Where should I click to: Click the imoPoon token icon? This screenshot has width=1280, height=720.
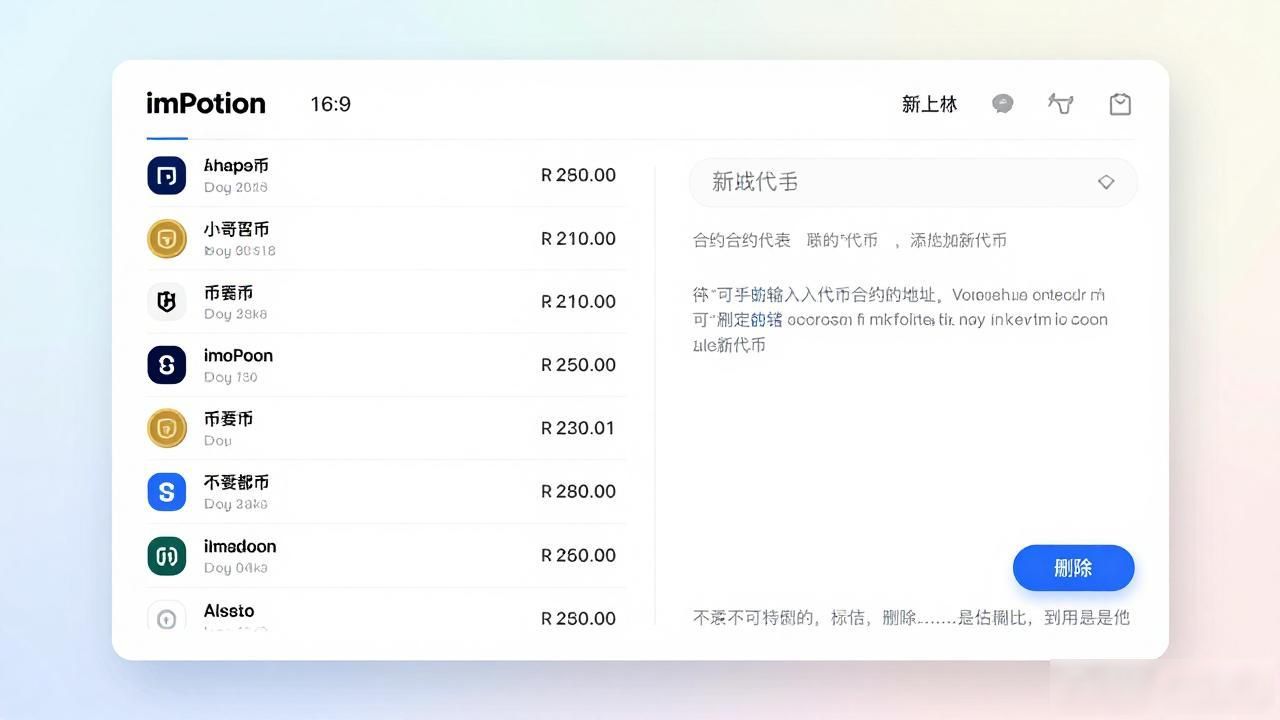tap(167, 365)
